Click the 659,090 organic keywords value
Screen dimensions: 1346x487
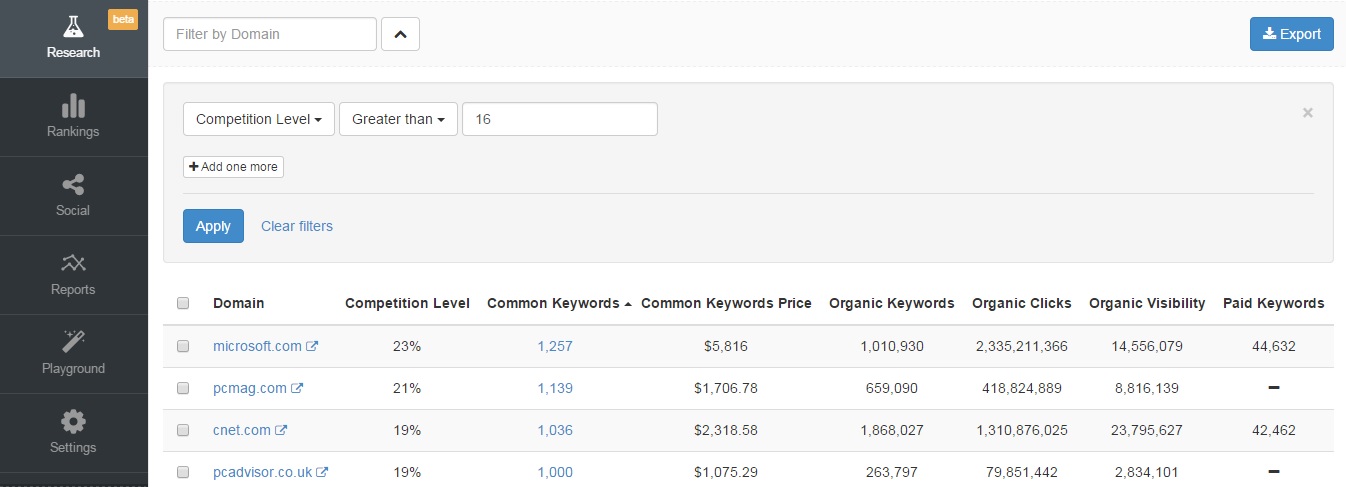[892, 388]
